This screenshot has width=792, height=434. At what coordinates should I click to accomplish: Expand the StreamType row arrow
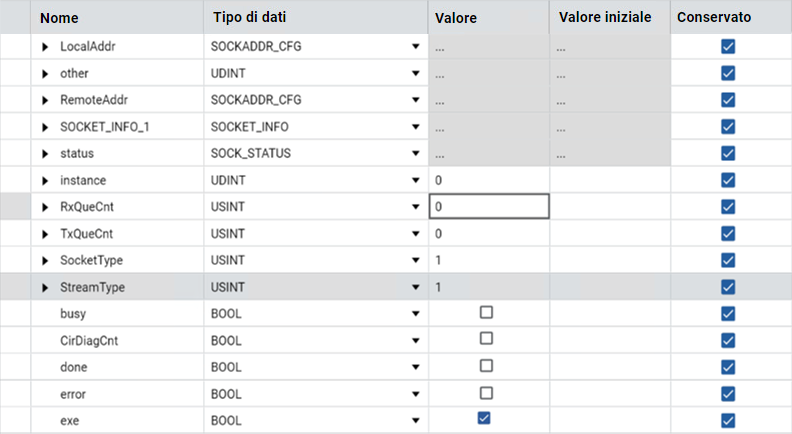45,287
